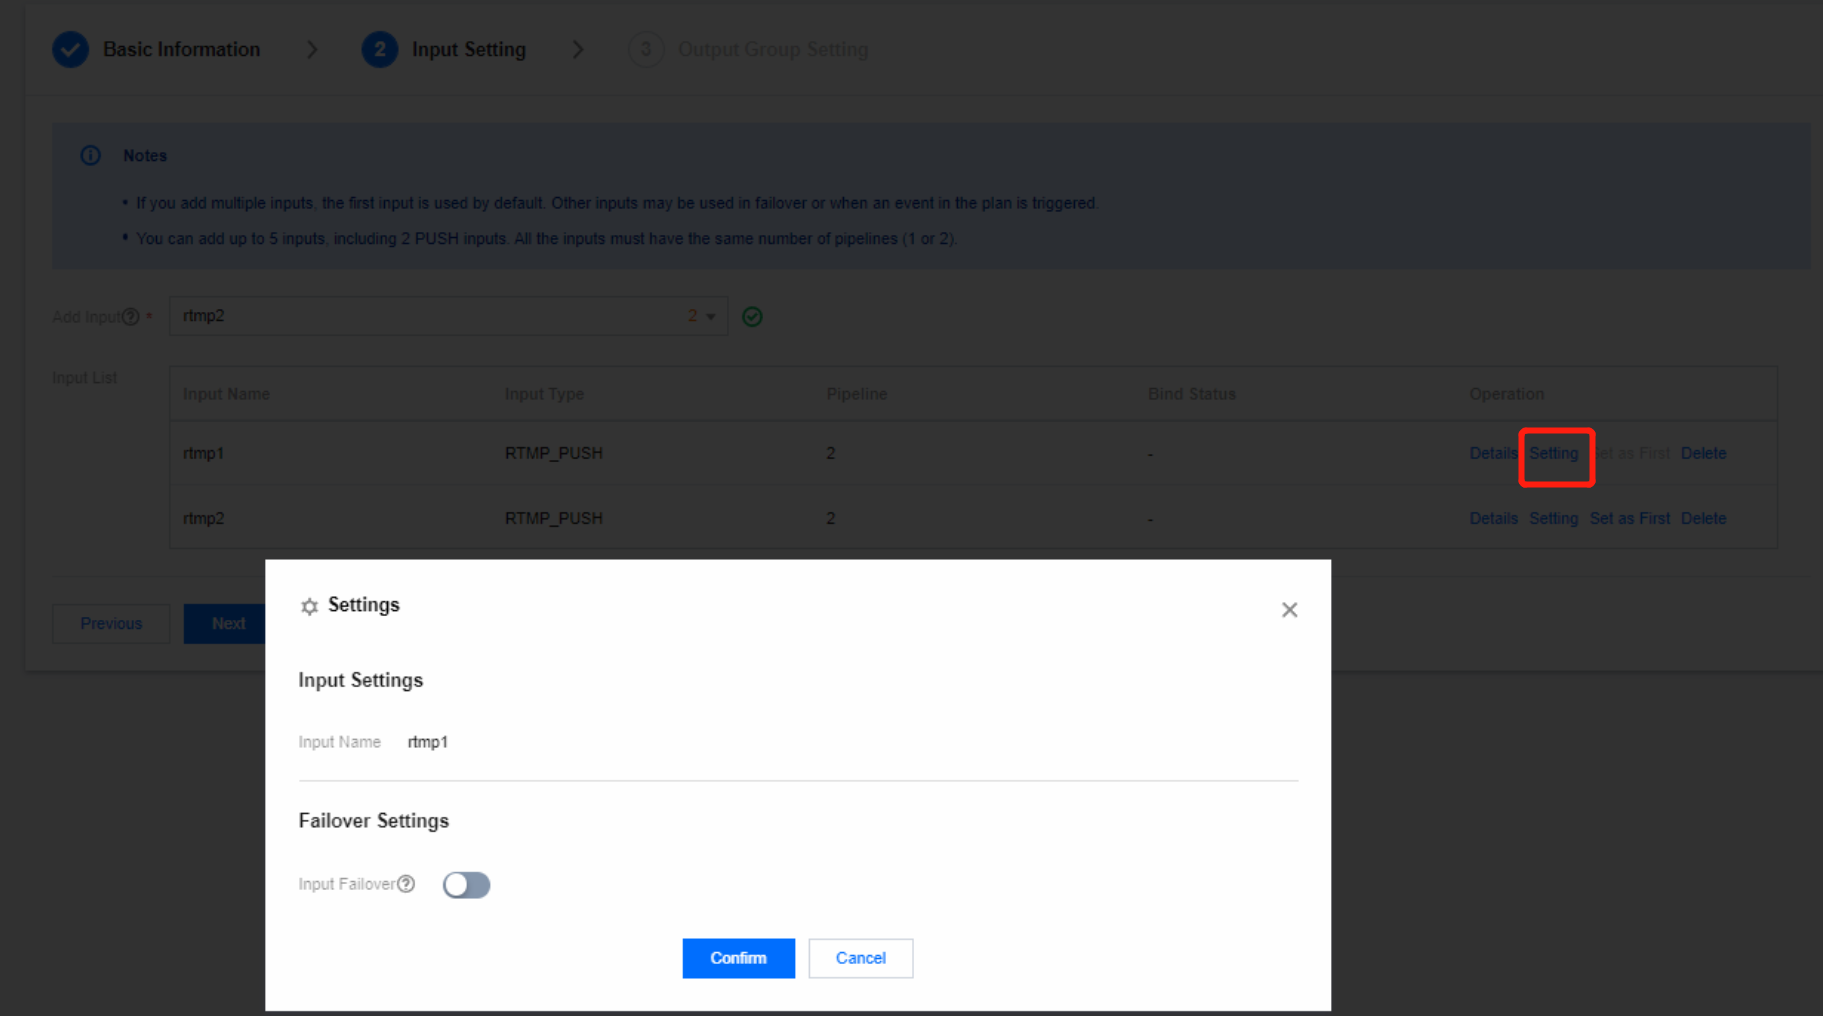Close the Settings dialog with X

tap(1289, 610)
